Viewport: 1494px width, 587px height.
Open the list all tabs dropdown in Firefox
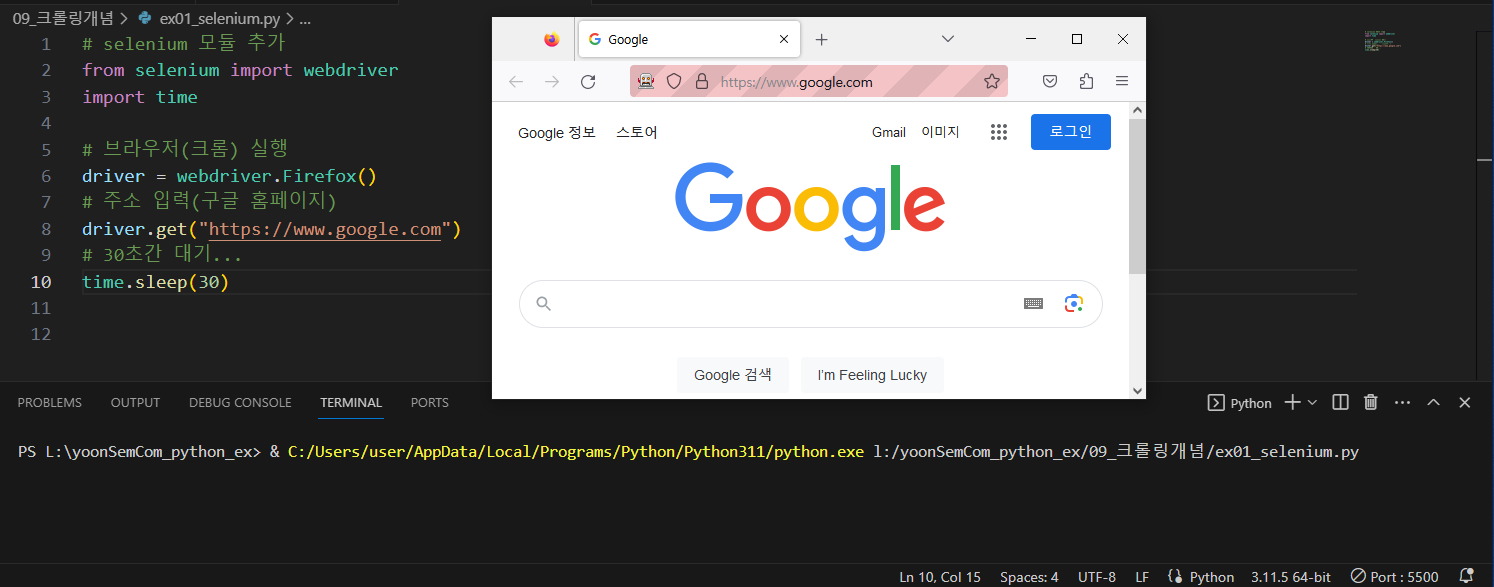(x=948, y=39)
